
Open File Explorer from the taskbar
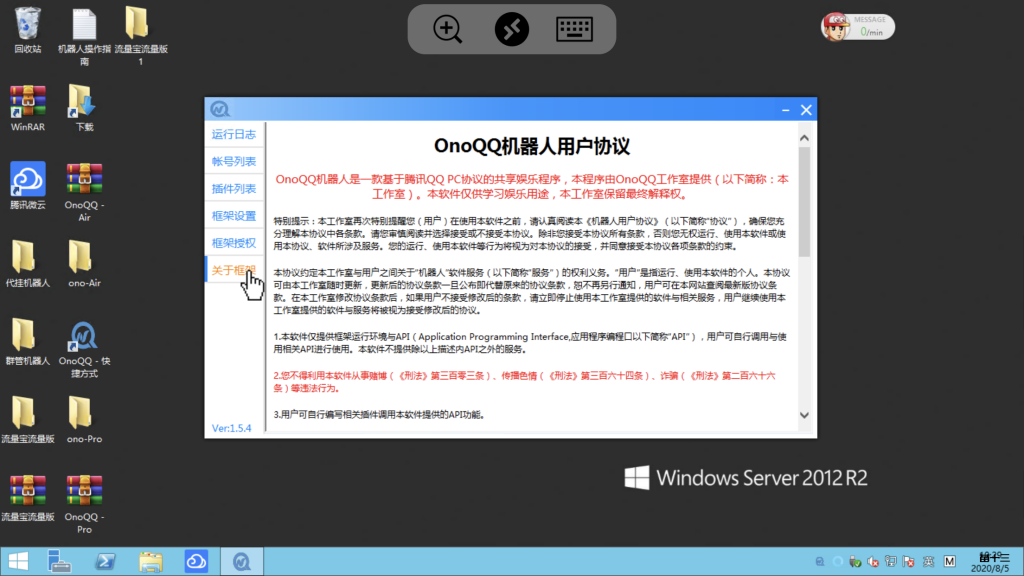point(151,562)
